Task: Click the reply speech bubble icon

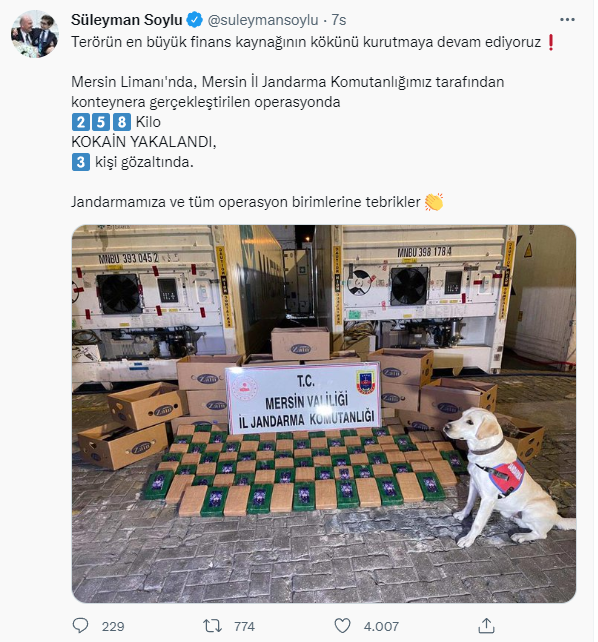Action: click(x=80, y=626)
